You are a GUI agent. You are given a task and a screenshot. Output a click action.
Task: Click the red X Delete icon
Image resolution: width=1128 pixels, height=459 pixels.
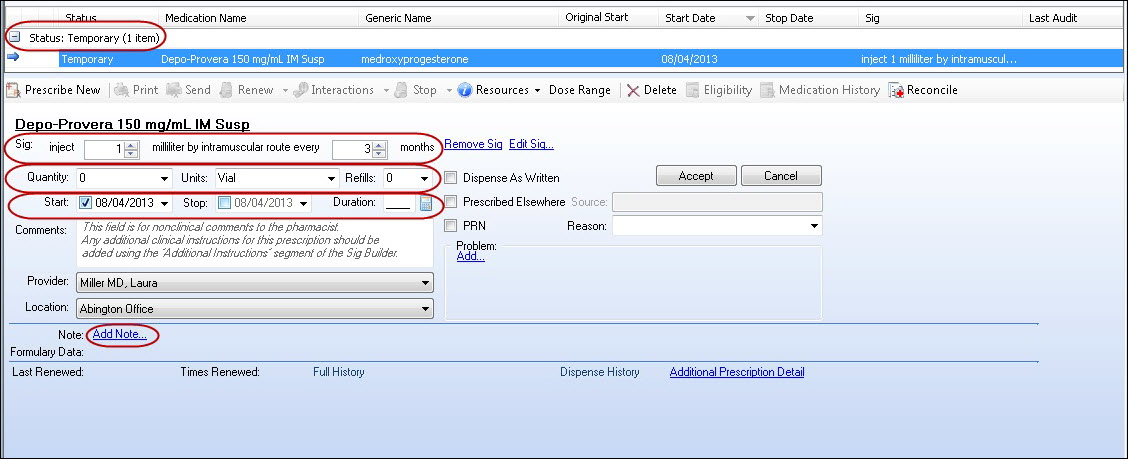click(633, 90)
